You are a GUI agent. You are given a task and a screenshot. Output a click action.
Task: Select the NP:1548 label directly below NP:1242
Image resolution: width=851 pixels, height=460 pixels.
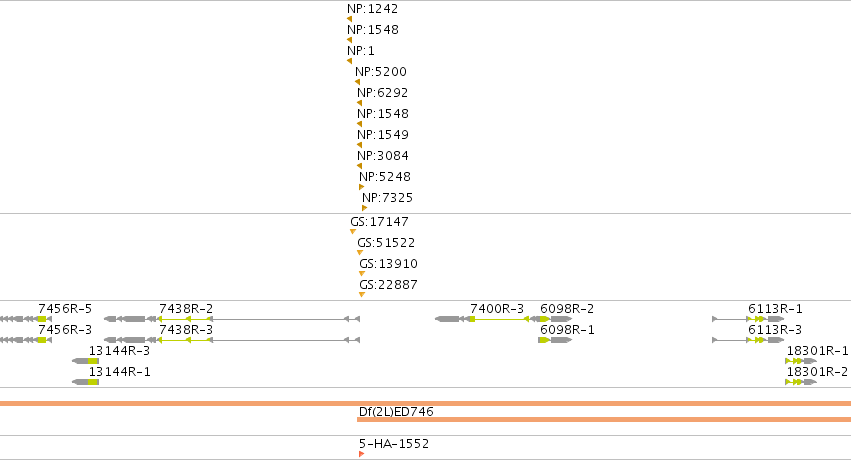click(x=373, y=30)
